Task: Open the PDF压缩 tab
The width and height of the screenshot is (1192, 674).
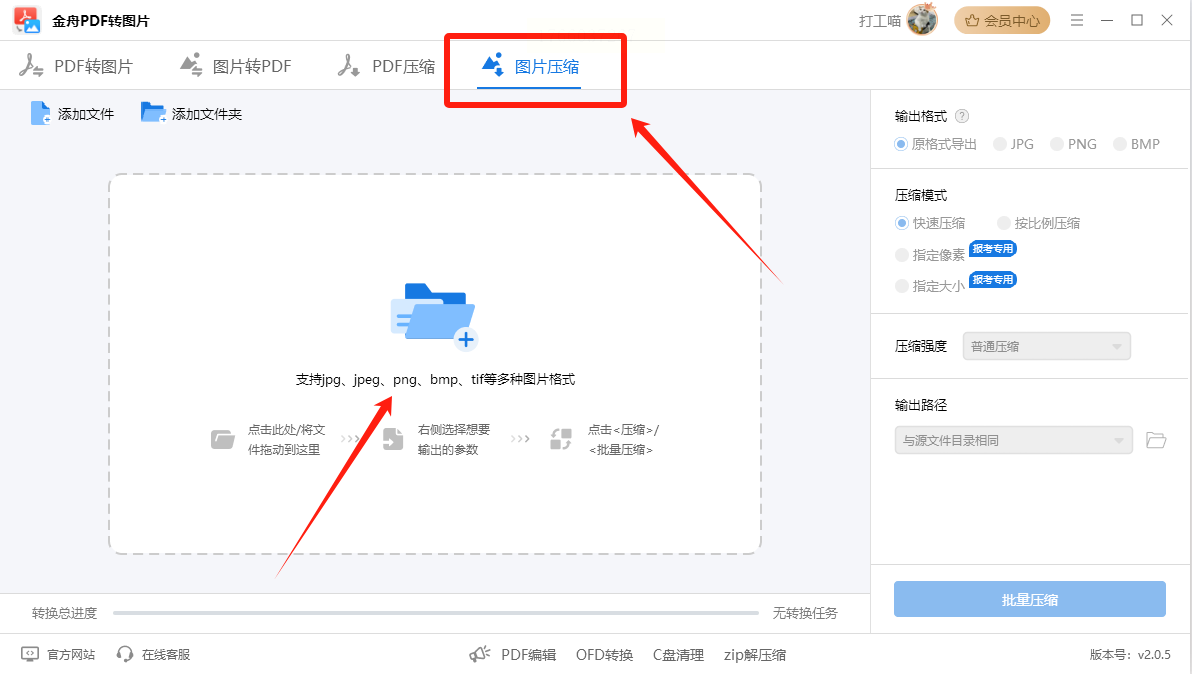Action: point(385,66)
